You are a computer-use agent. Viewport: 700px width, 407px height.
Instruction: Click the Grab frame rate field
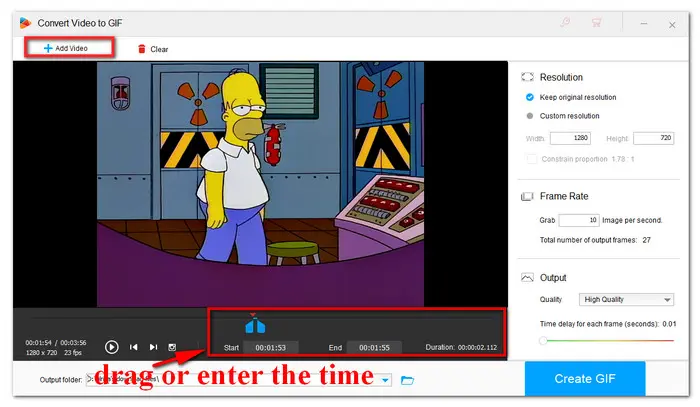[x=579, y=220]
